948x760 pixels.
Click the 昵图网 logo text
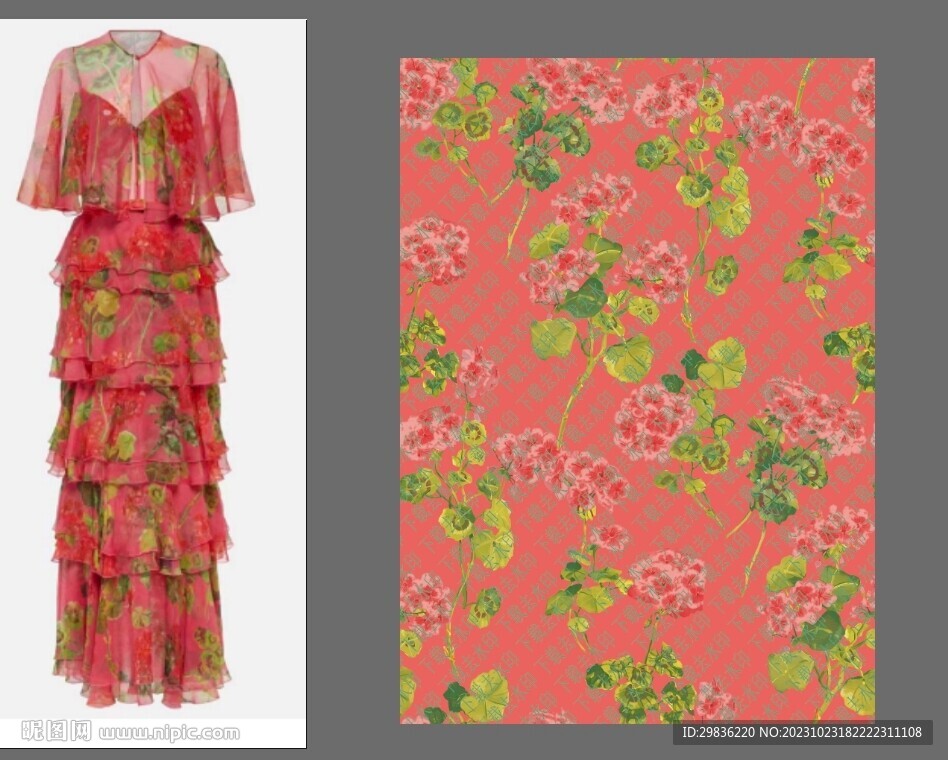point(56,731)
